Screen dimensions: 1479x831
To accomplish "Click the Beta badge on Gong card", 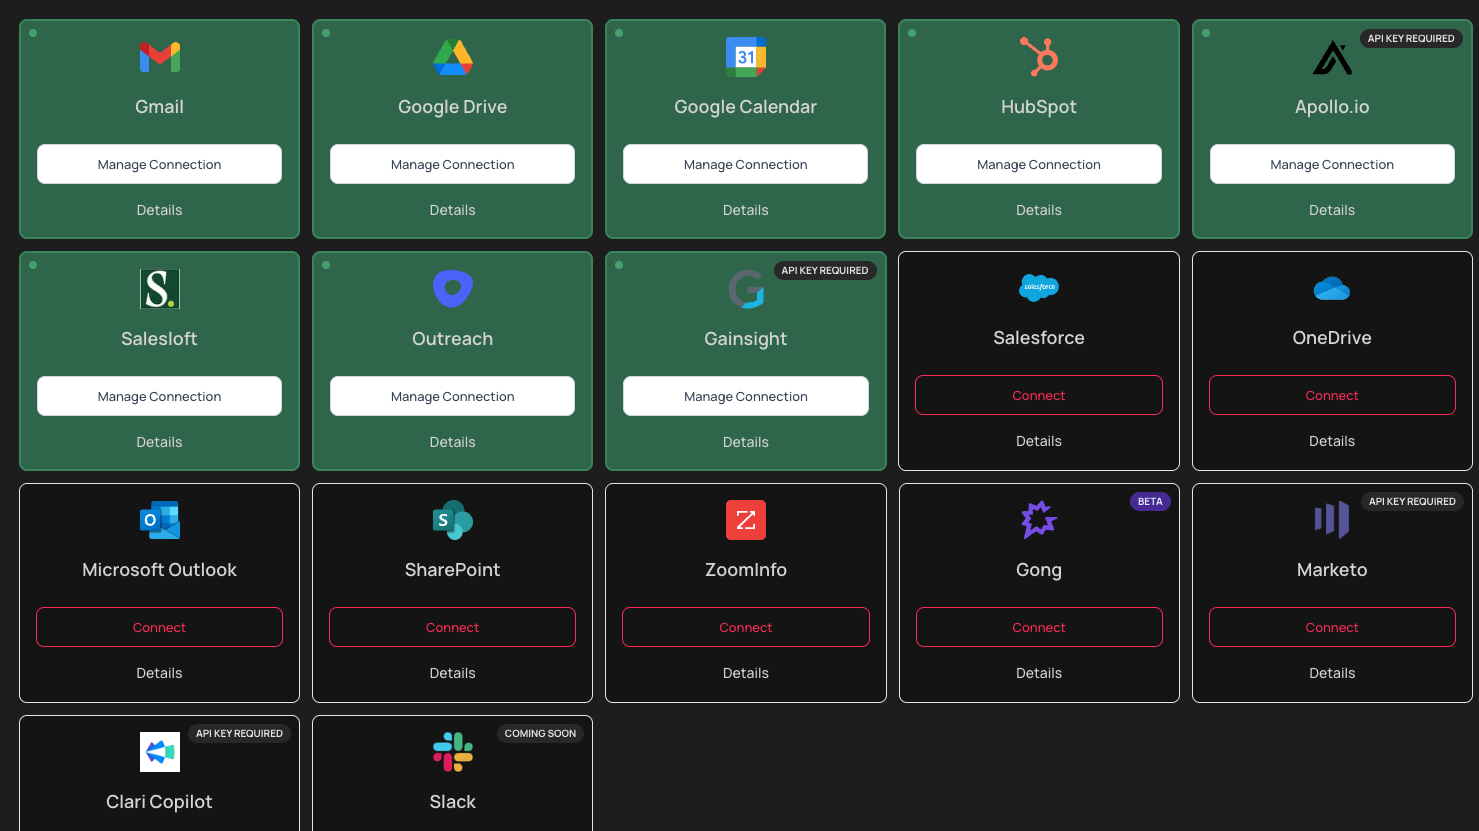I will pos(1150,502).
